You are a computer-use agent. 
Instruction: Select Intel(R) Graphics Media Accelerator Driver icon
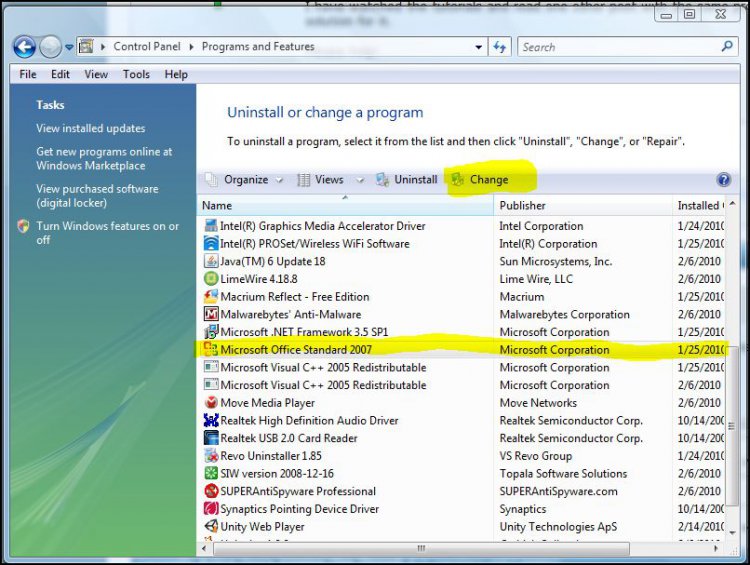click(x=210, y=225)
